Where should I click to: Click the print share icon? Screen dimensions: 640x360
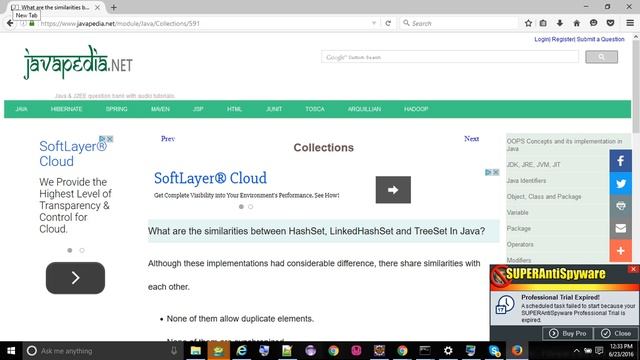click(621, 206)
